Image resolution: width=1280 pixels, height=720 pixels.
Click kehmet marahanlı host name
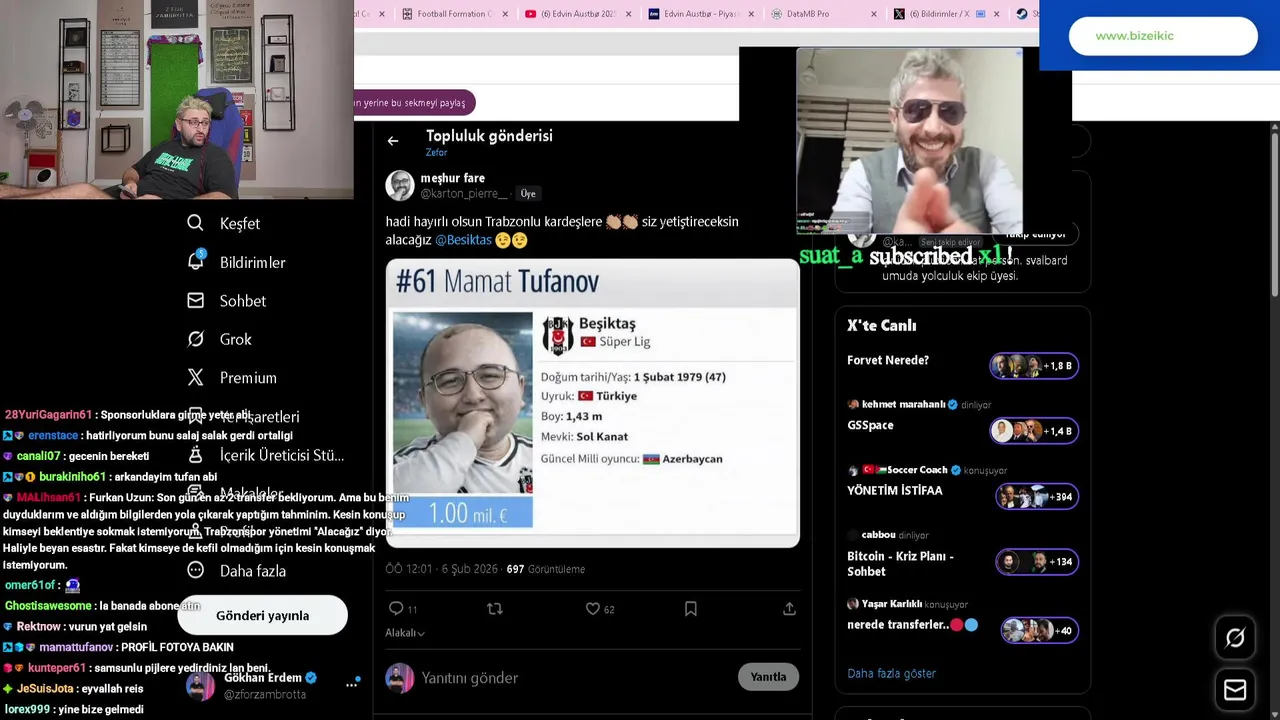click(903, 404)
